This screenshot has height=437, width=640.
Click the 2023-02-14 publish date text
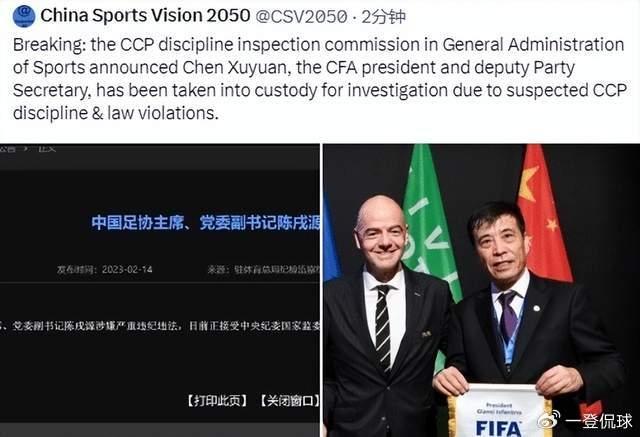[127, 269]
